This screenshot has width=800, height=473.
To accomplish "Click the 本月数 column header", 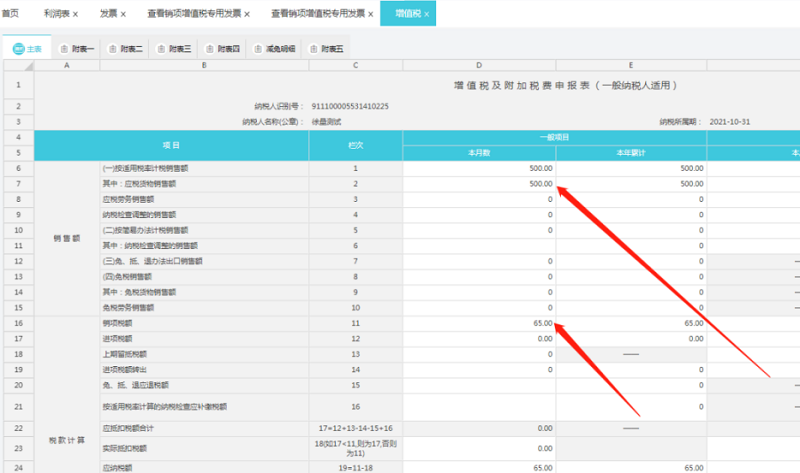I will 479,153.
